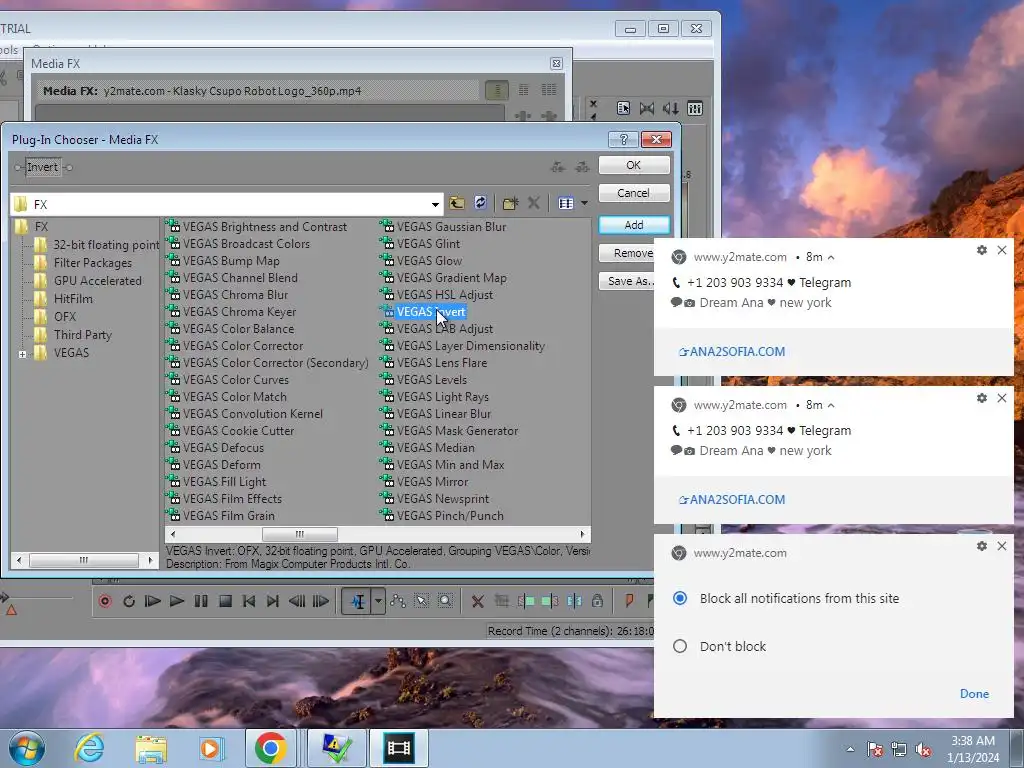The height and width of the screenshot is (768, 1024).
Task: Click the Stop button in transport bar
Action: click(225, 601)
